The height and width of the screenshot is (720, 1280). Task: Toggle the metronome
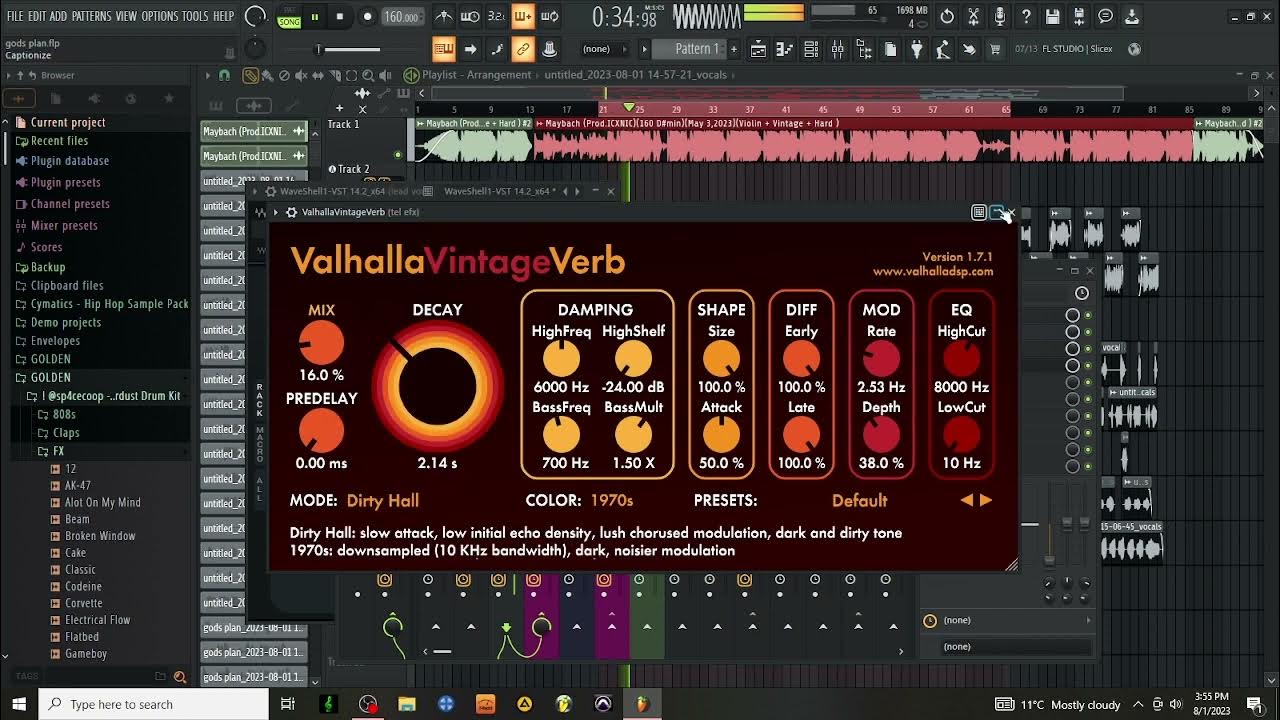point(444,16)
